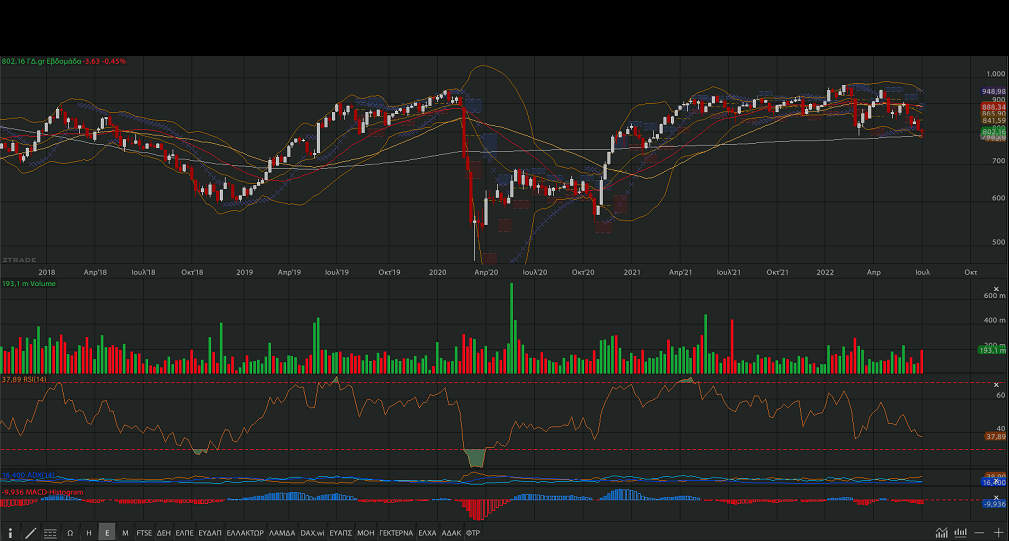Click the 37,89 RSI value tag
1009x541 pixels.
pos(995,436)
